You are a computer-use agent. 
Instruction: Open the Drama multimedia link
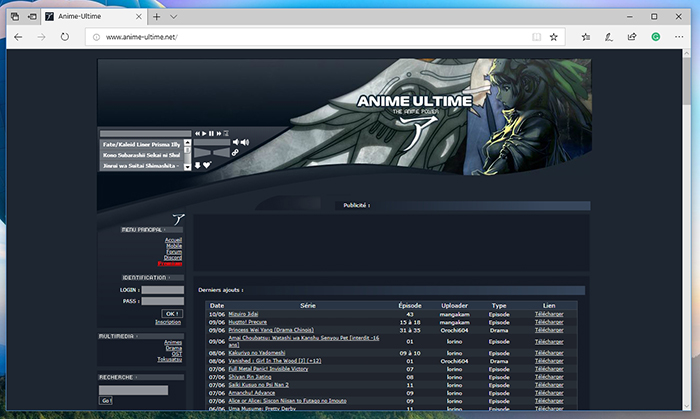click(x=174, y=348)
